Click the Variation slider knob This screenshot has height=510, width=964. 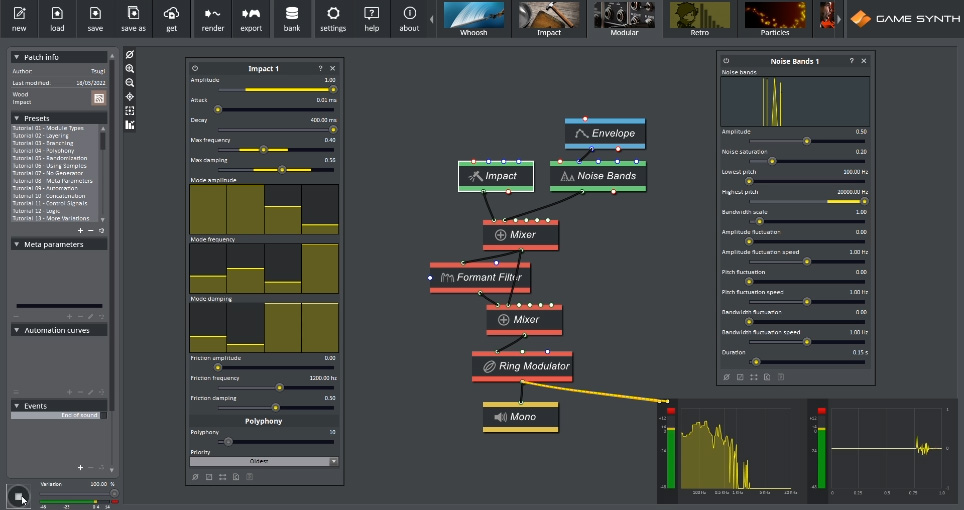click(114, 493)
